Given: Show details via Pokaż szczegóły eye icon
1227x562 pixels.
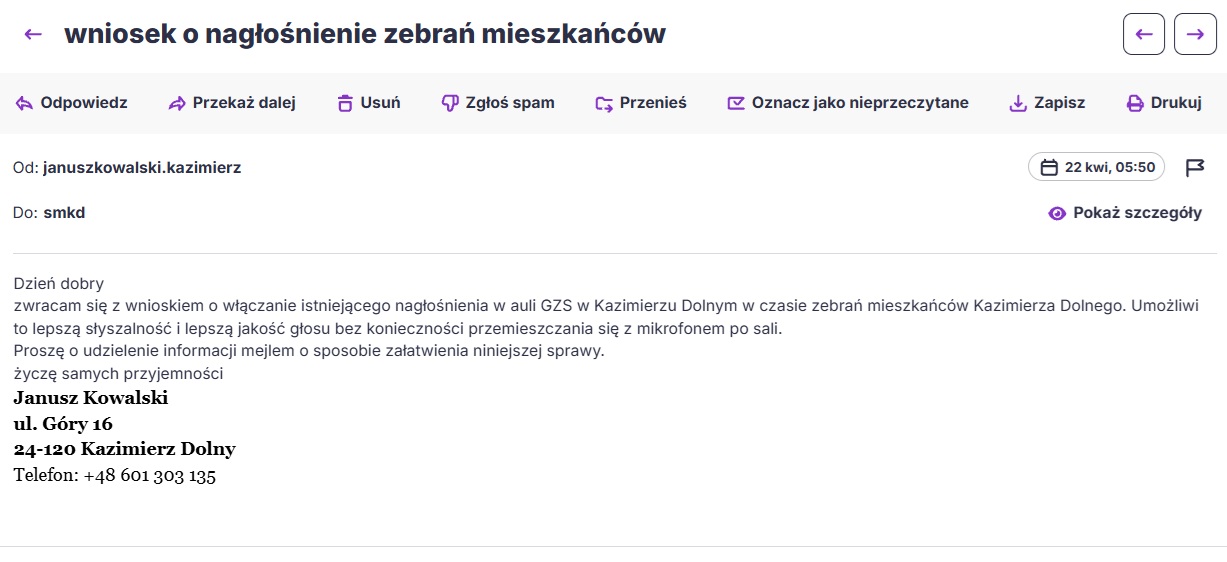Looking at the screenshot, I should coord(1057,213).
